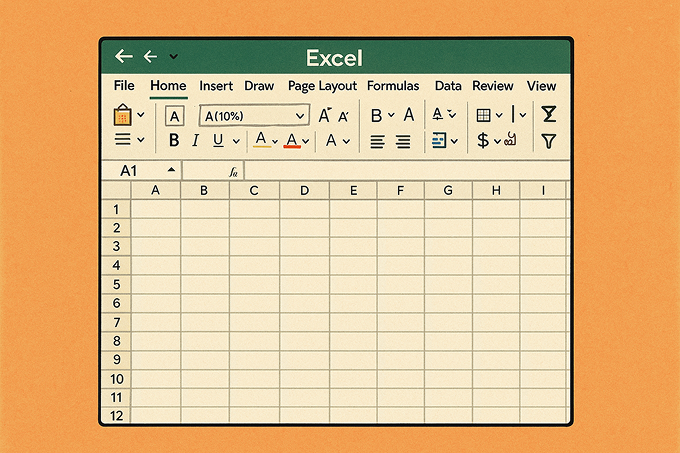Open the File tab
This screenshot has height=453, width=680.
pos(124,85)
